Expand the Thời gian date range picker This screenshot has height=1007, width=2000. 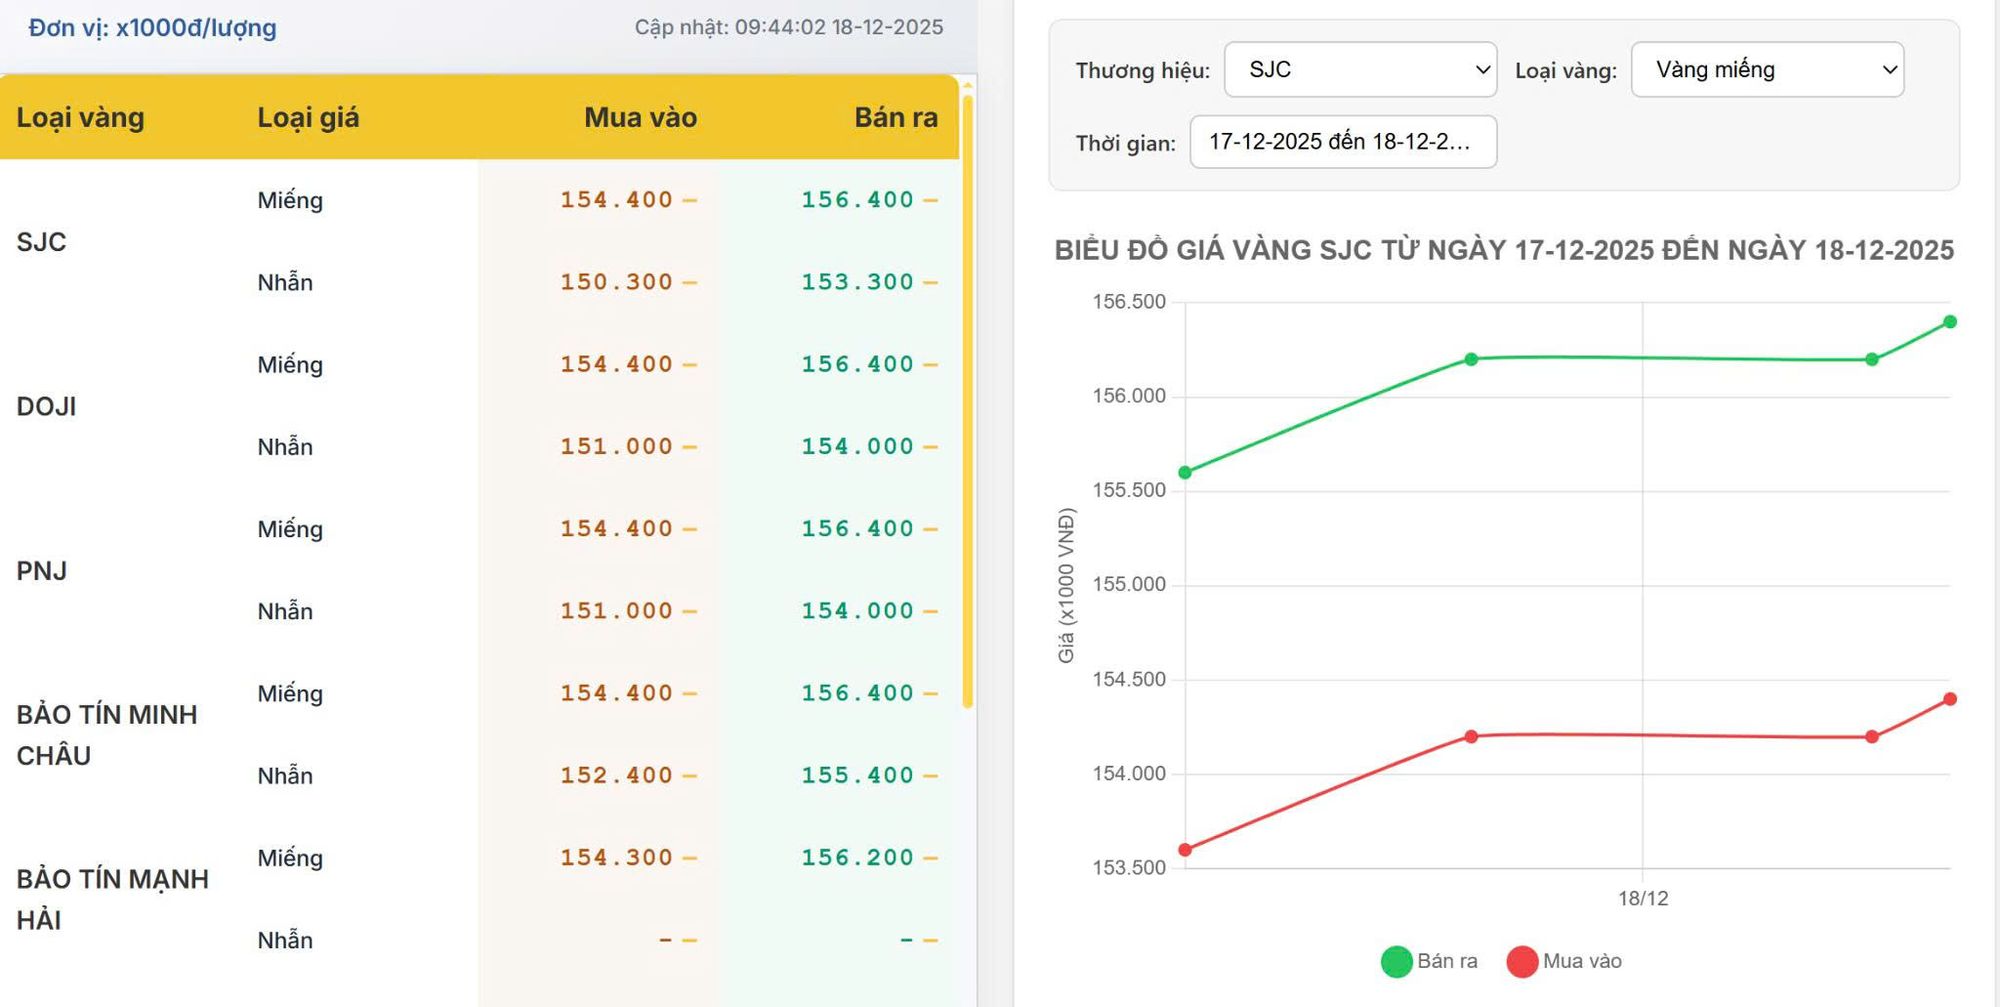[1344, 142]
